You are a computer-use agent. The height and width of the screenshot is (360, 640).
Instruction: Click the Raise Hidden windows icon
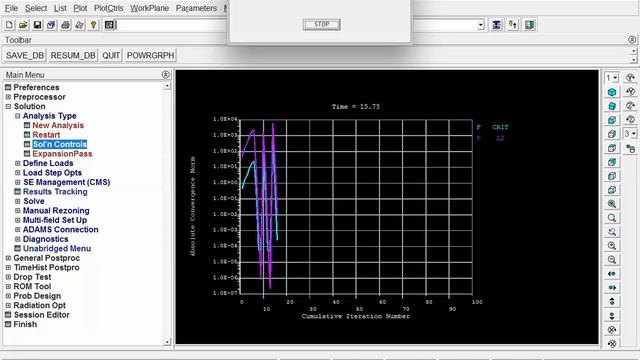(x=496, y=25)
